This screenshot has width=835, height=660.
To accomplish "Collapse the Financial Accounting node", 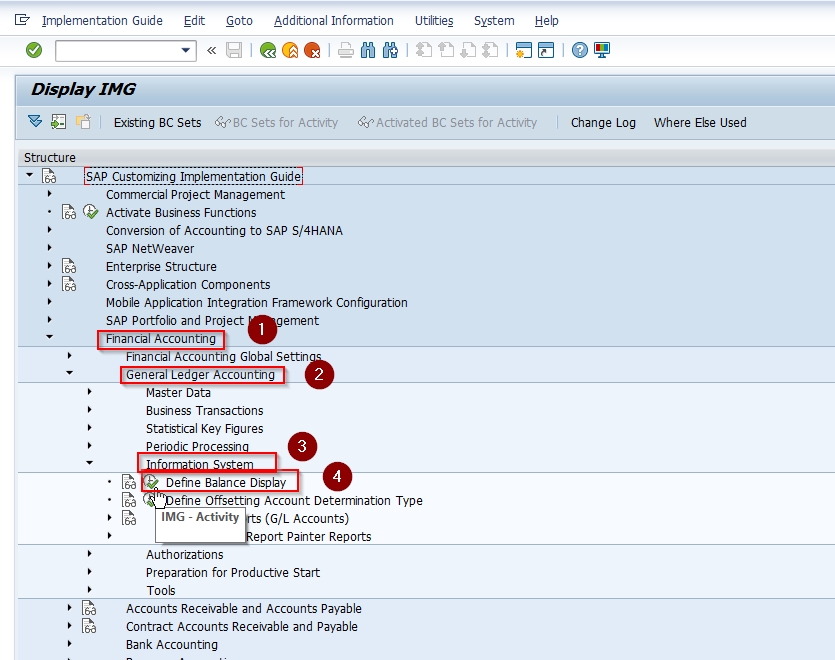I will coord(50,337).
